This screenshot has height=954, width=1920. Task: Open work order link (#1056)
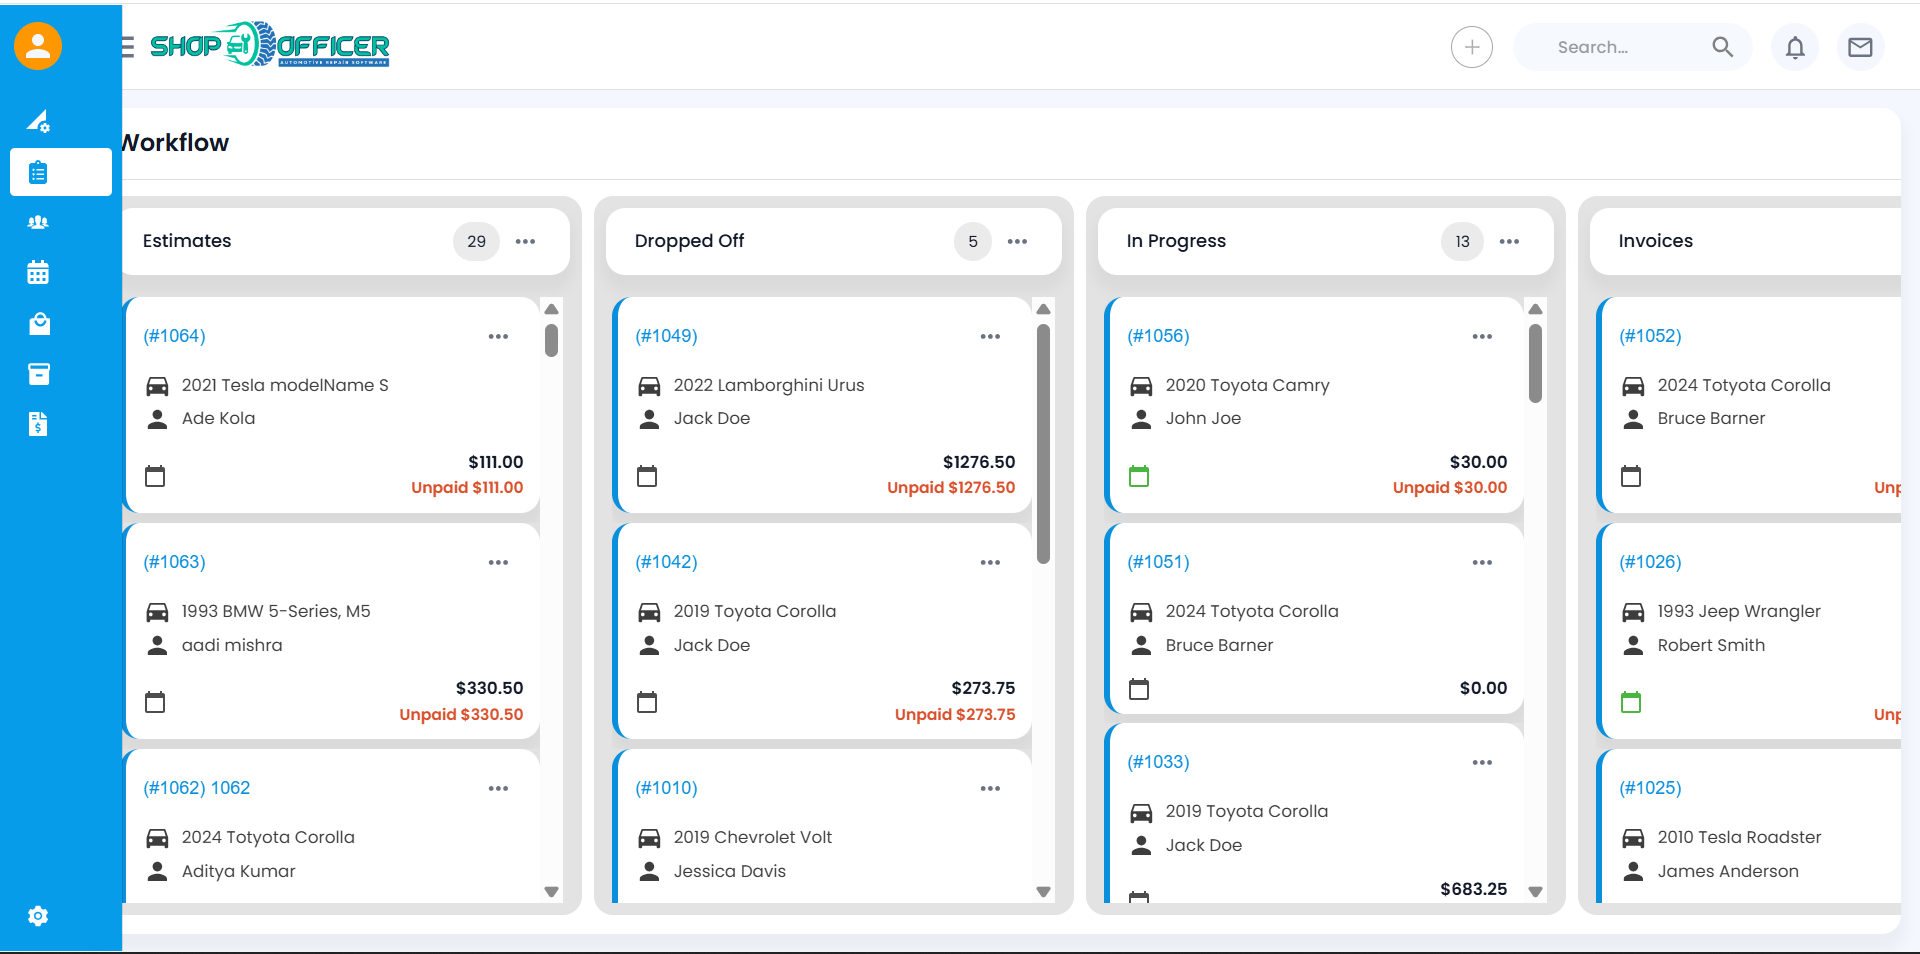(1158, 336)
